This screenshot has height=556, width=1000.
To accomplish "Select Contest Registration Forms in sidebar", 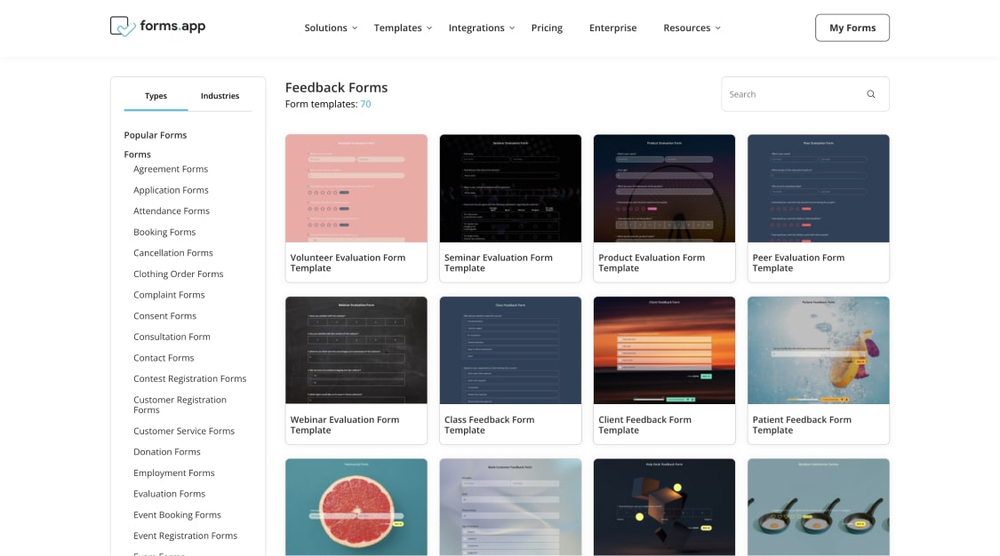I will pos(190,379).
